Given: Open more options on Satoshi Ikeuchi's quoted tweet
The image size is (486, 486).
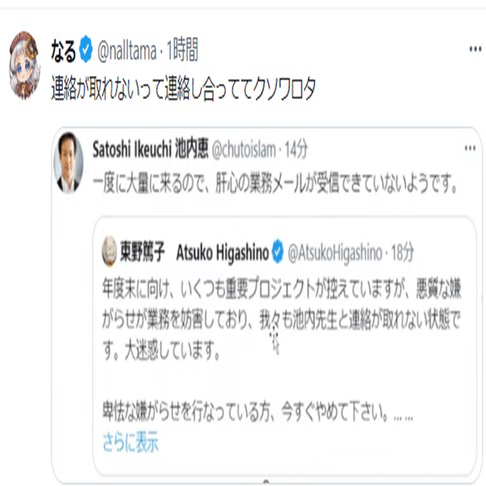Looking at the screenshot, I should (470, 148).
